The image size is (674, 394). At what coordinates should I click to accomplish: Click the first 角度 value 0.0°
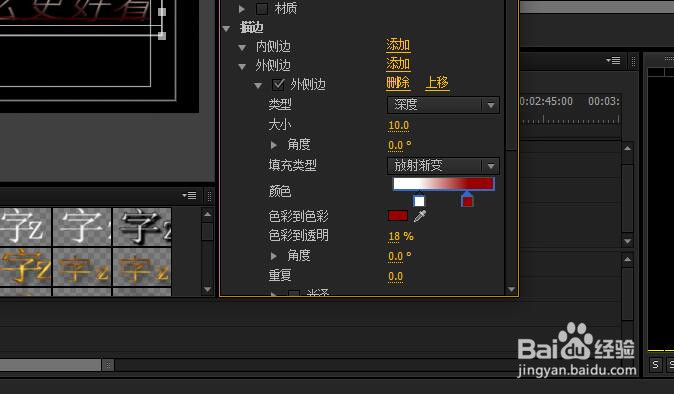(x=400, y=145)
